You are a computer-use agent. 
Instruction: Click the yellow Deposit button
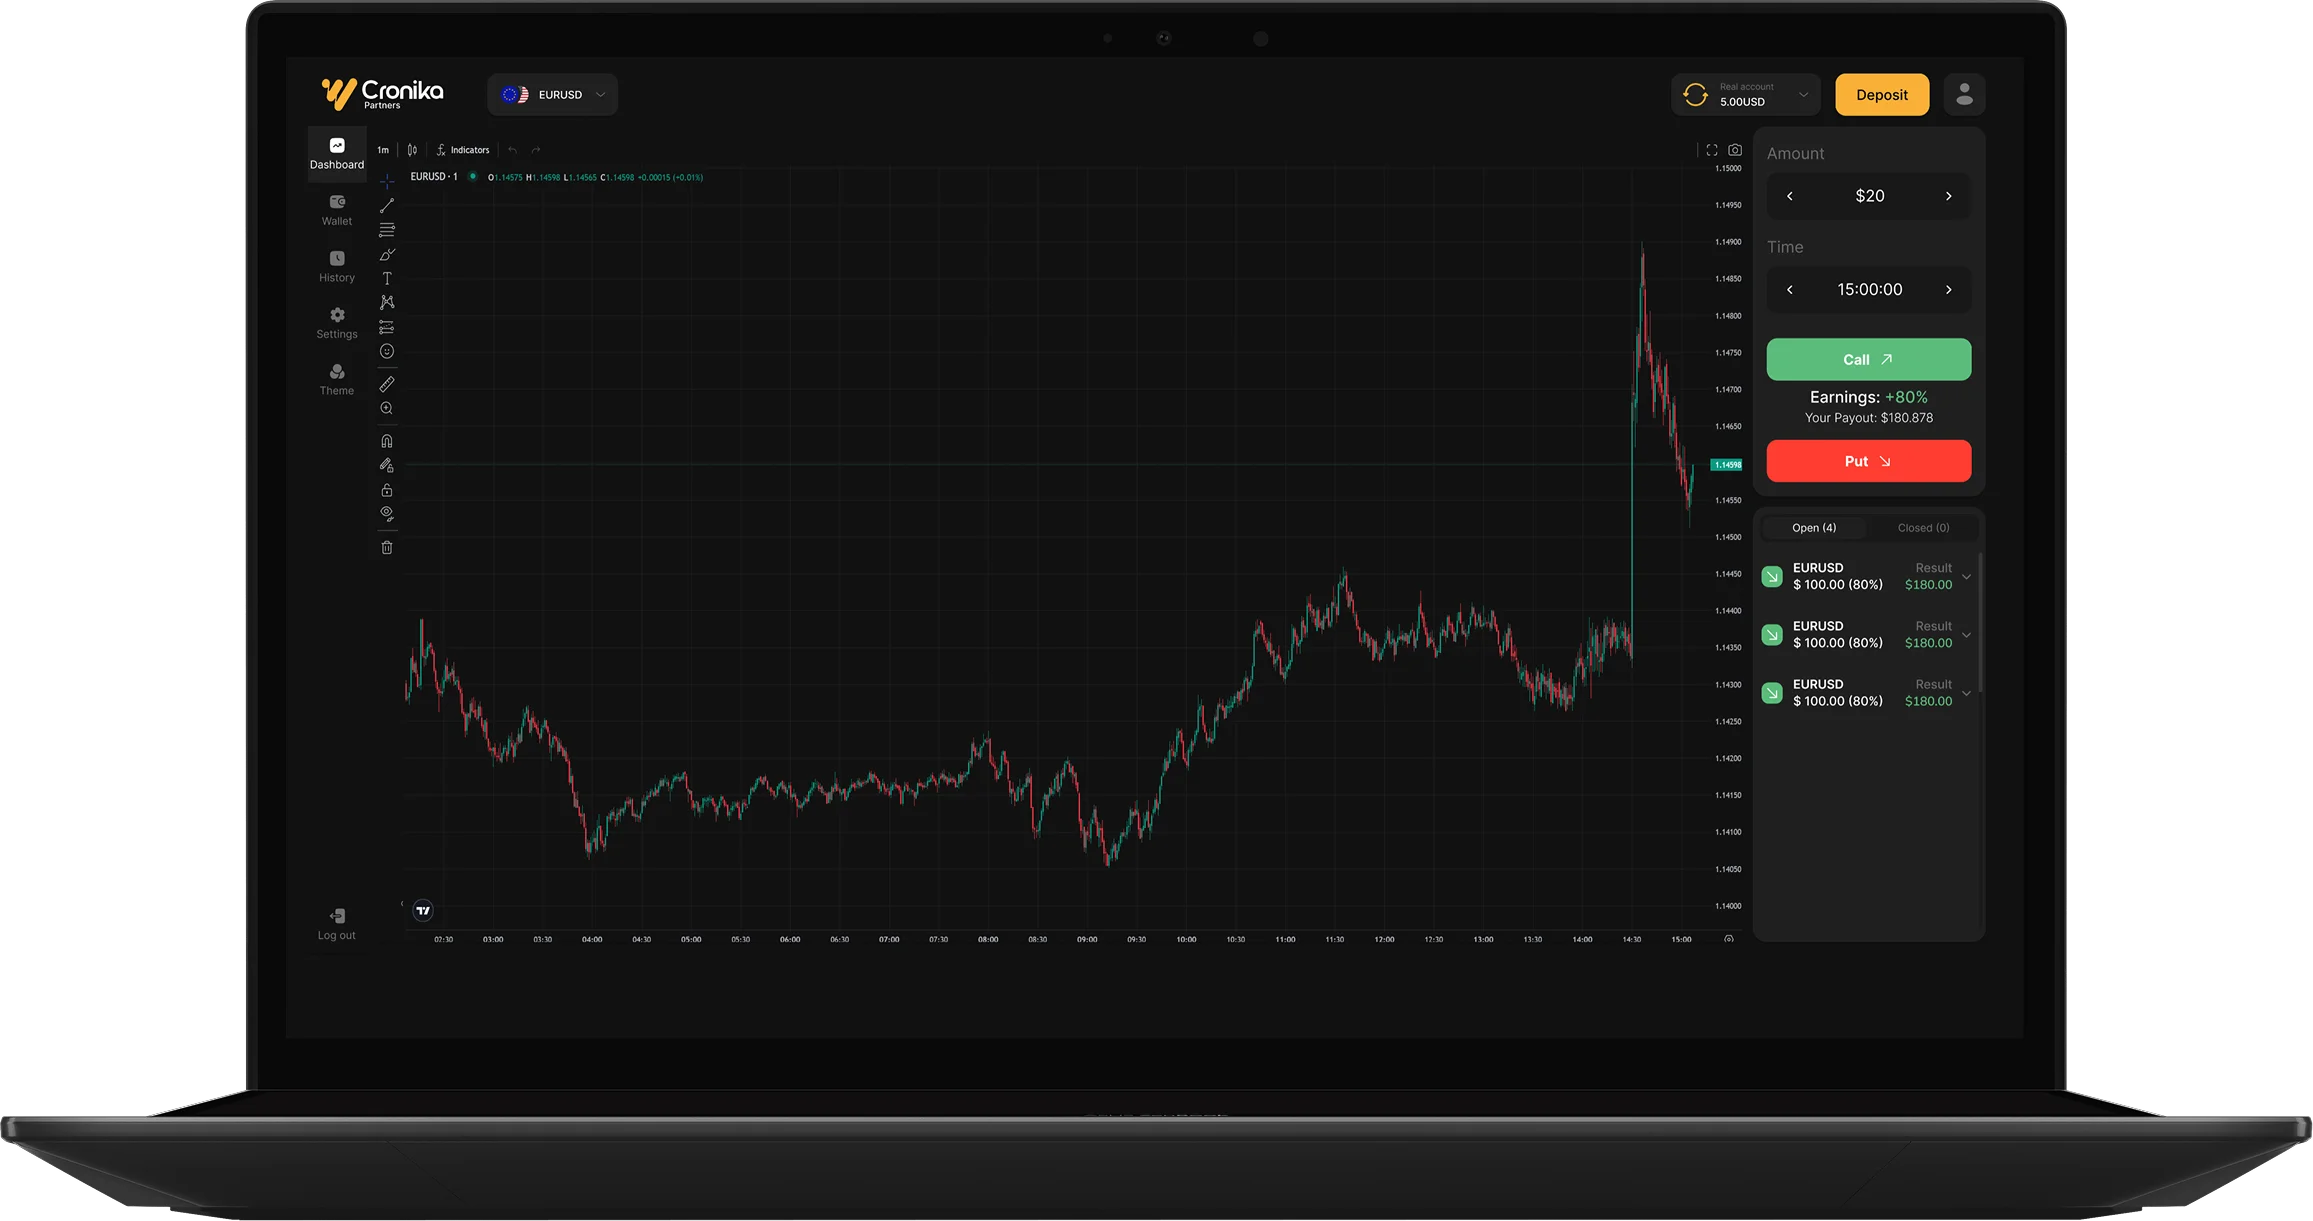(1881, 95)
